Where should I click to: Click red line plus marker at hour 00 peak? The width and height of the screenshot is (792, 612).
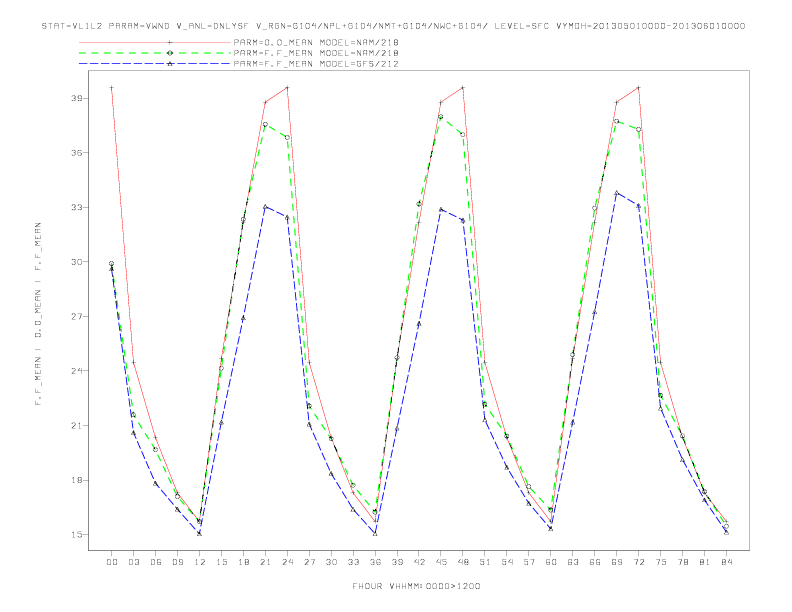click(x=112, y=88)
